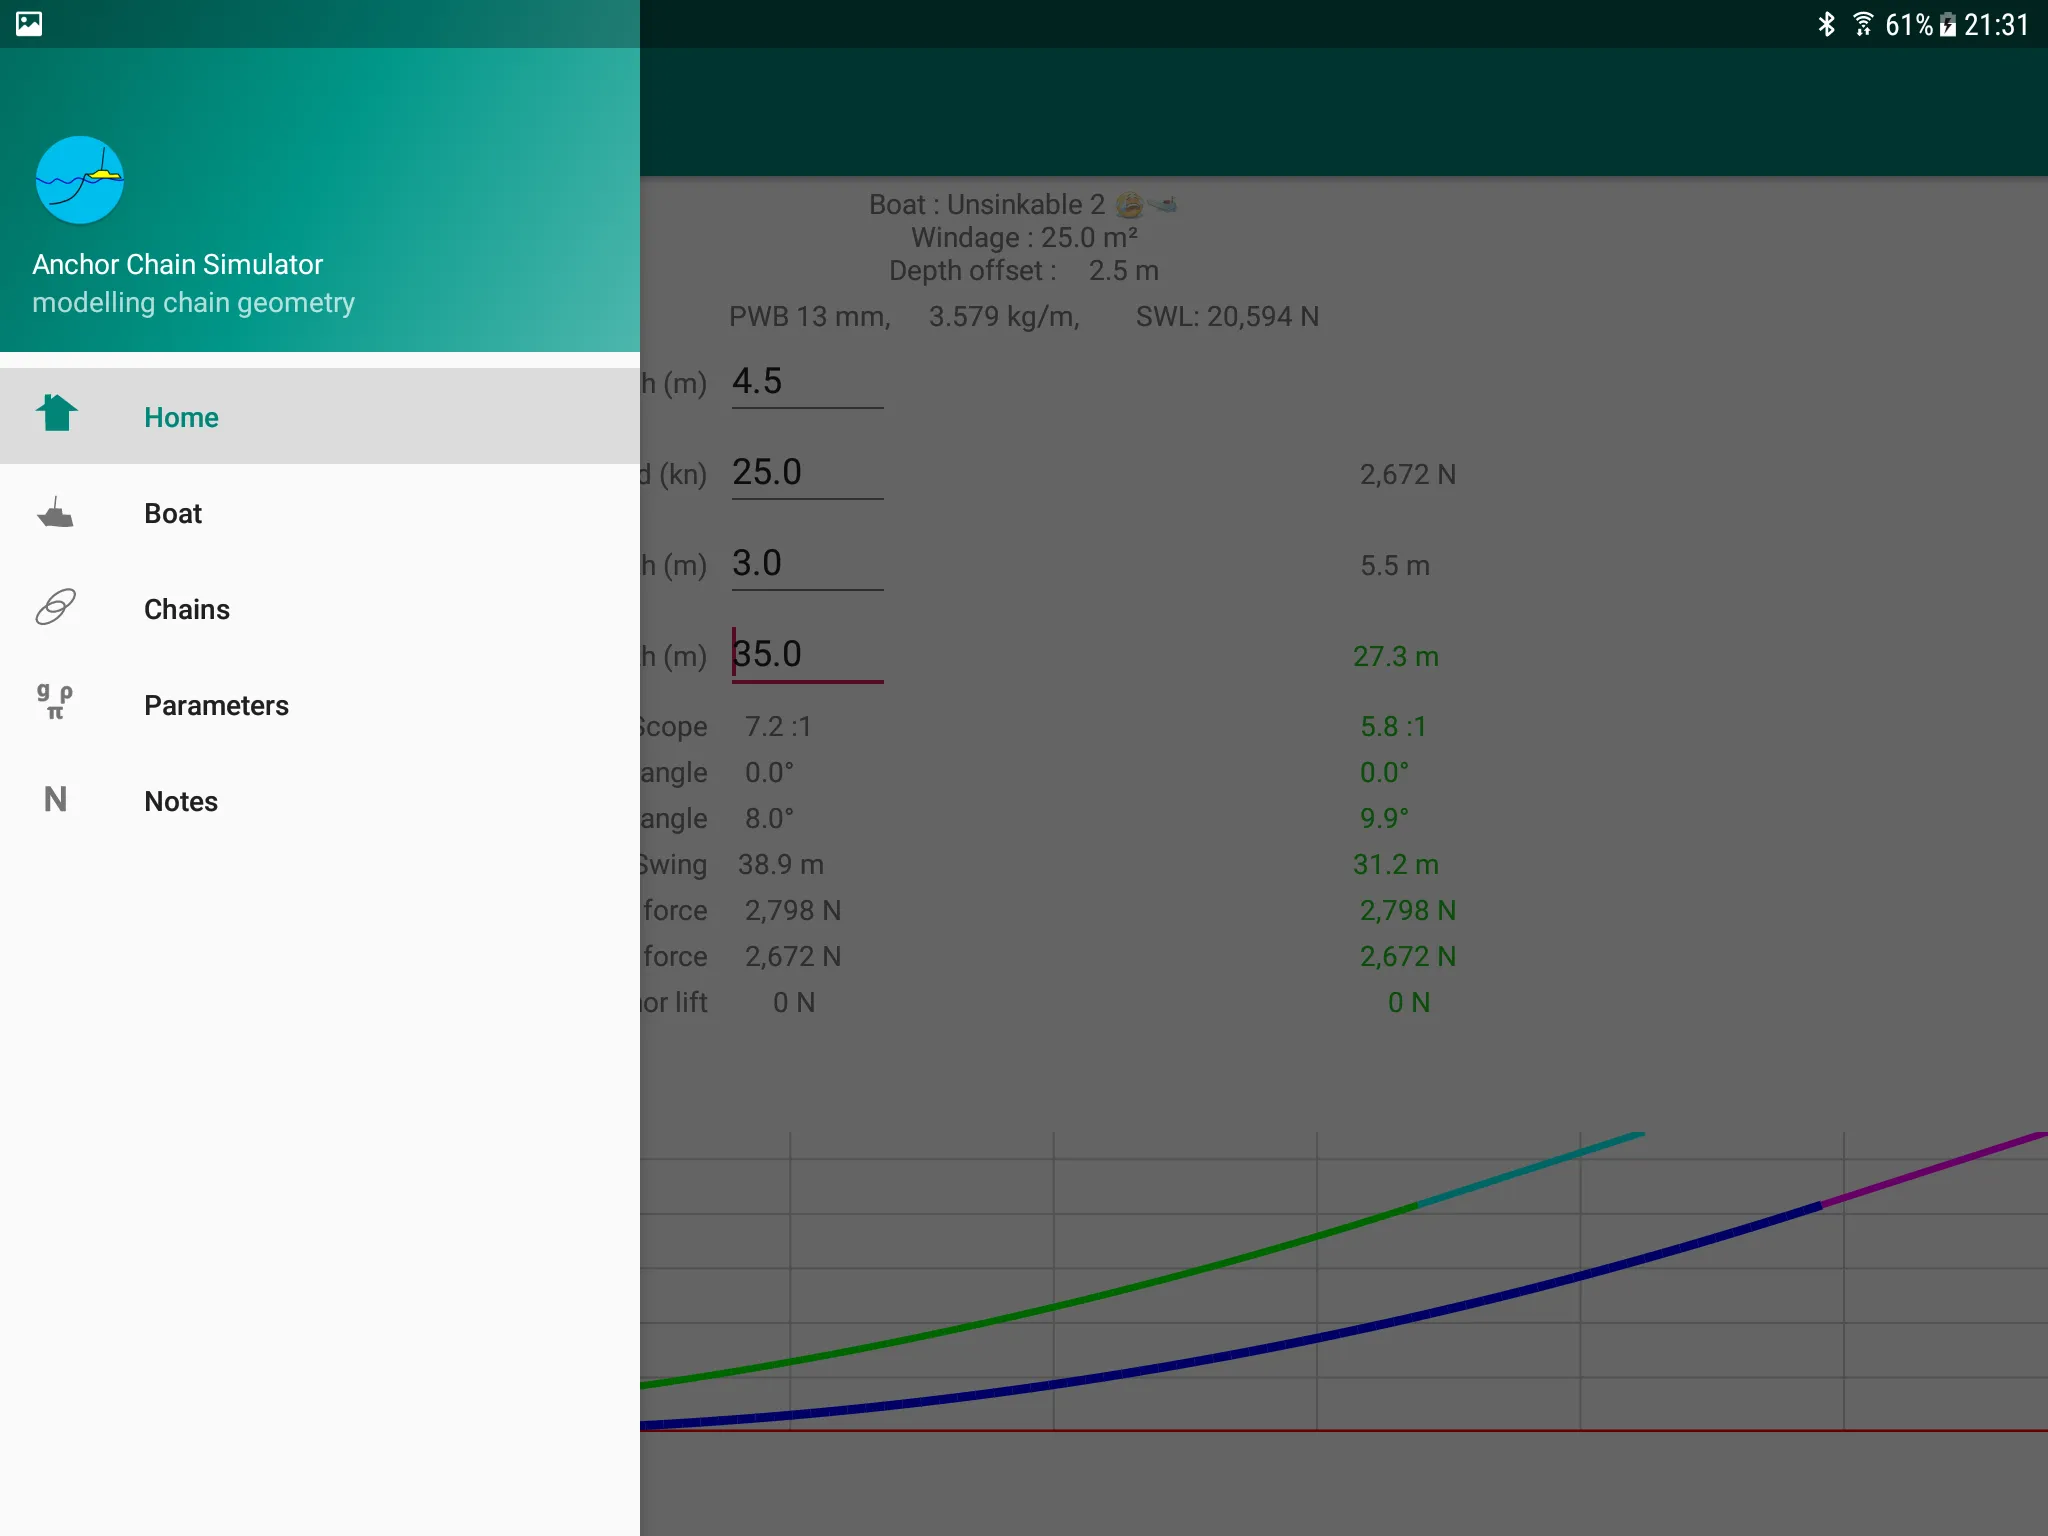Tap the 21:31 clock
The width and height of the screenshot is (2048, 1536).
coord(1996,25)
